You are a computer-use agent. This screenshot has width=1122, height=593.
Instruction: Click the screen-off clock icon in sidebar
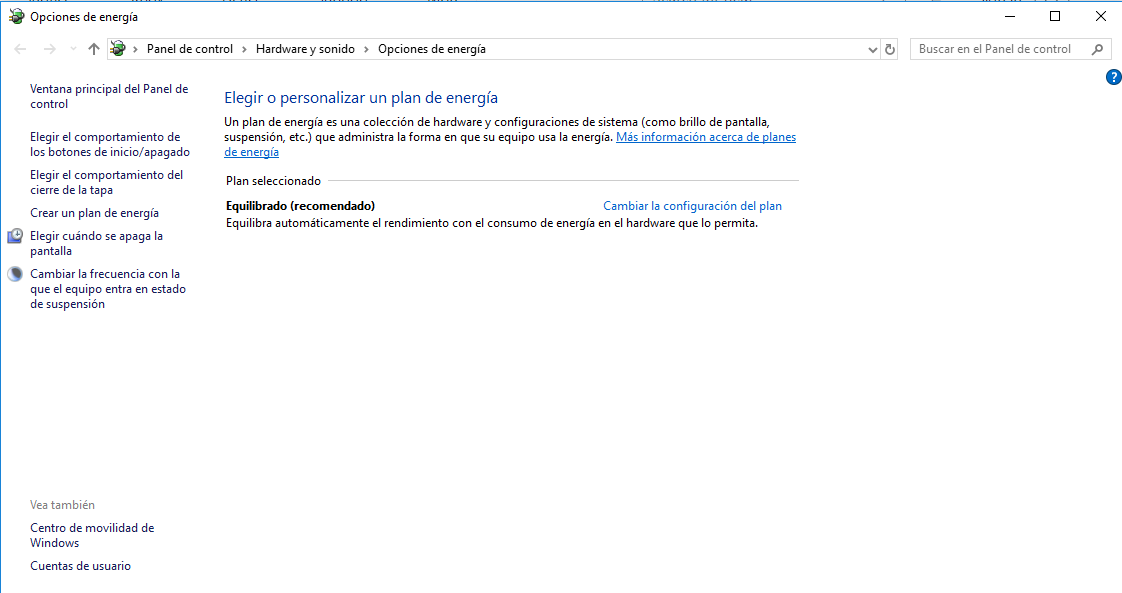(15, 236)
